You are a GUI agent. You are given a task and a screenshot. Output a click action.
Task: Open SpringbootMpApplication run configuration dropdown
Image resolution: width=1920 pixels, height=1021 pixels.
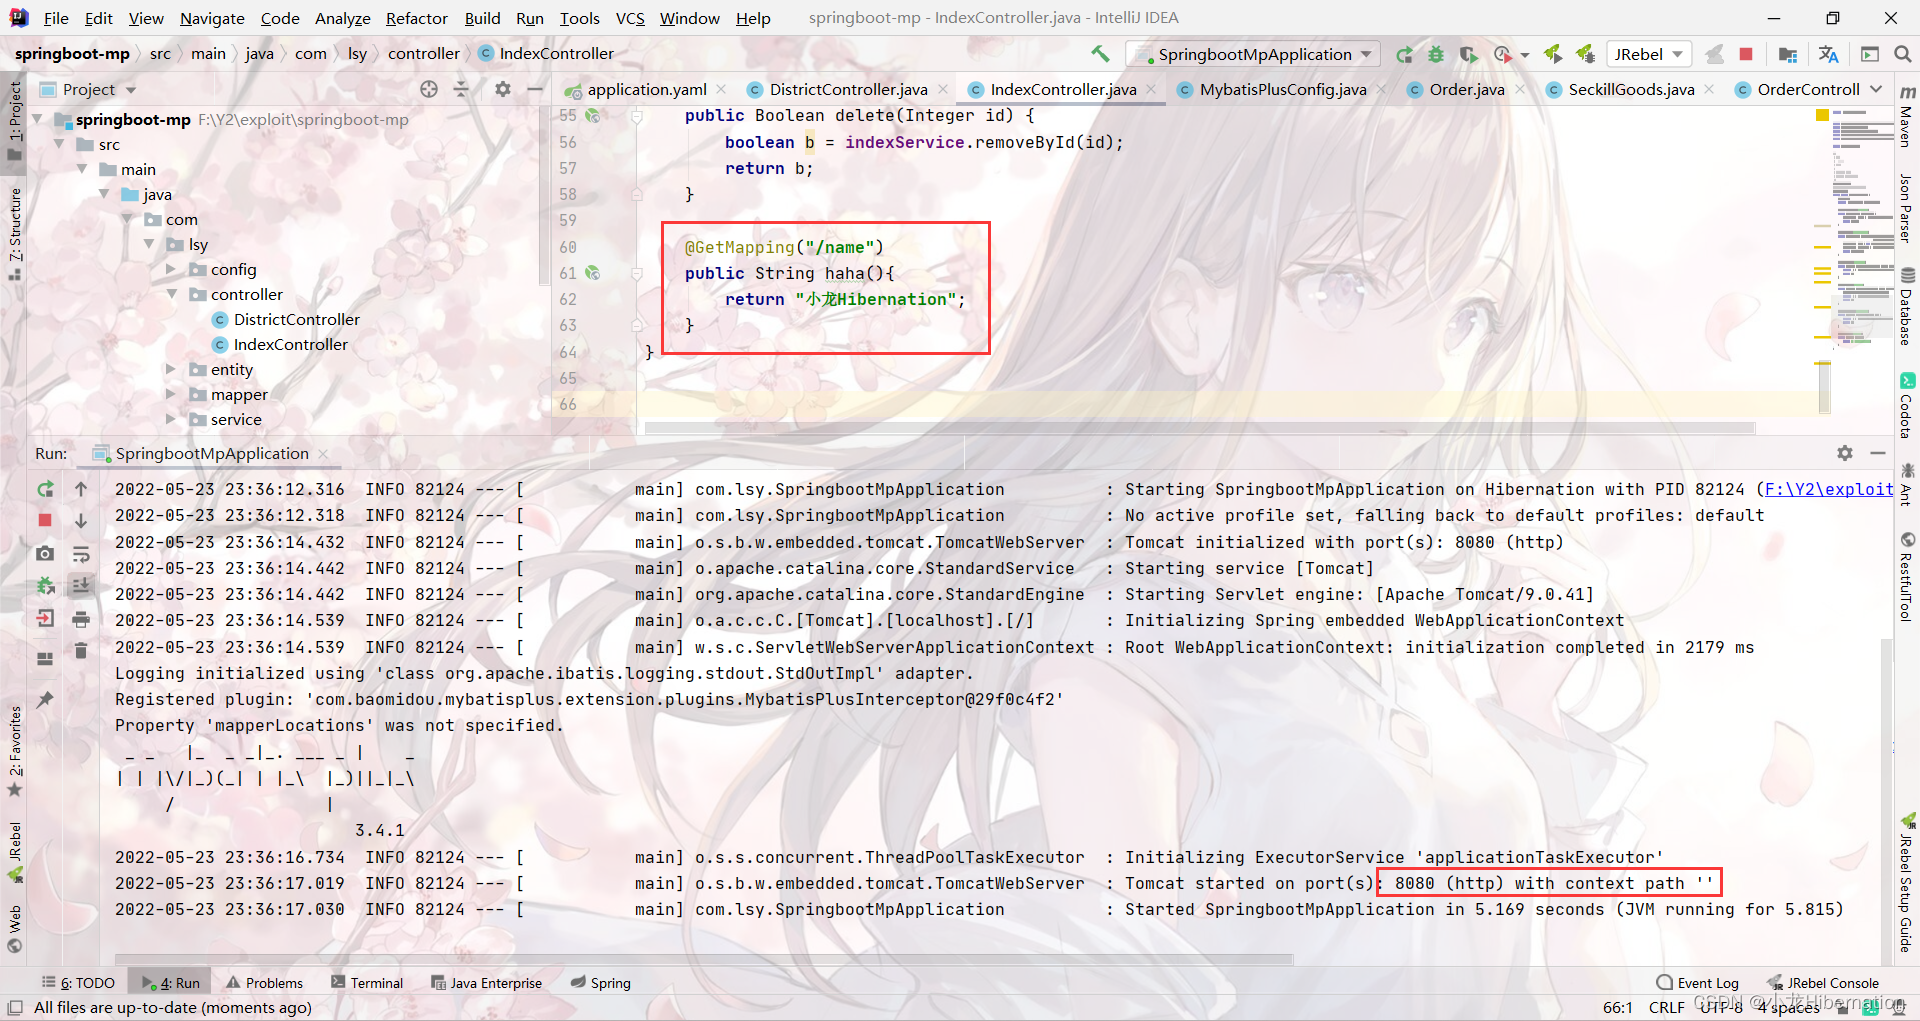[1253, 54]
